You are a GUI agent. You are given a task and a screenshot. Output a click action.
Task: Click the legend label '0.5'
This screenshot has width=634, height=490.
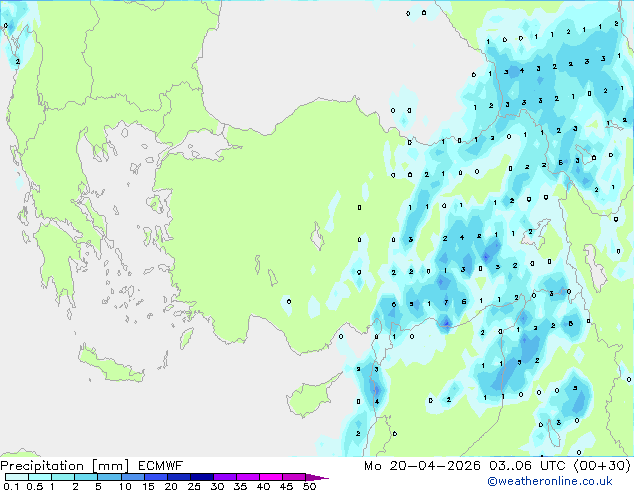(35, 486)
